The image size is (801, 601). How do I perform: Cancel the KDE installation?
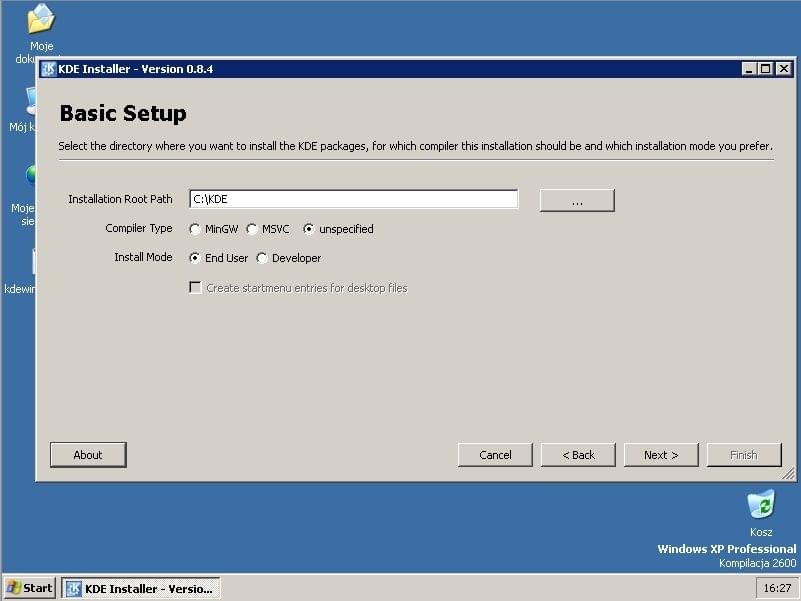[495, 455]
